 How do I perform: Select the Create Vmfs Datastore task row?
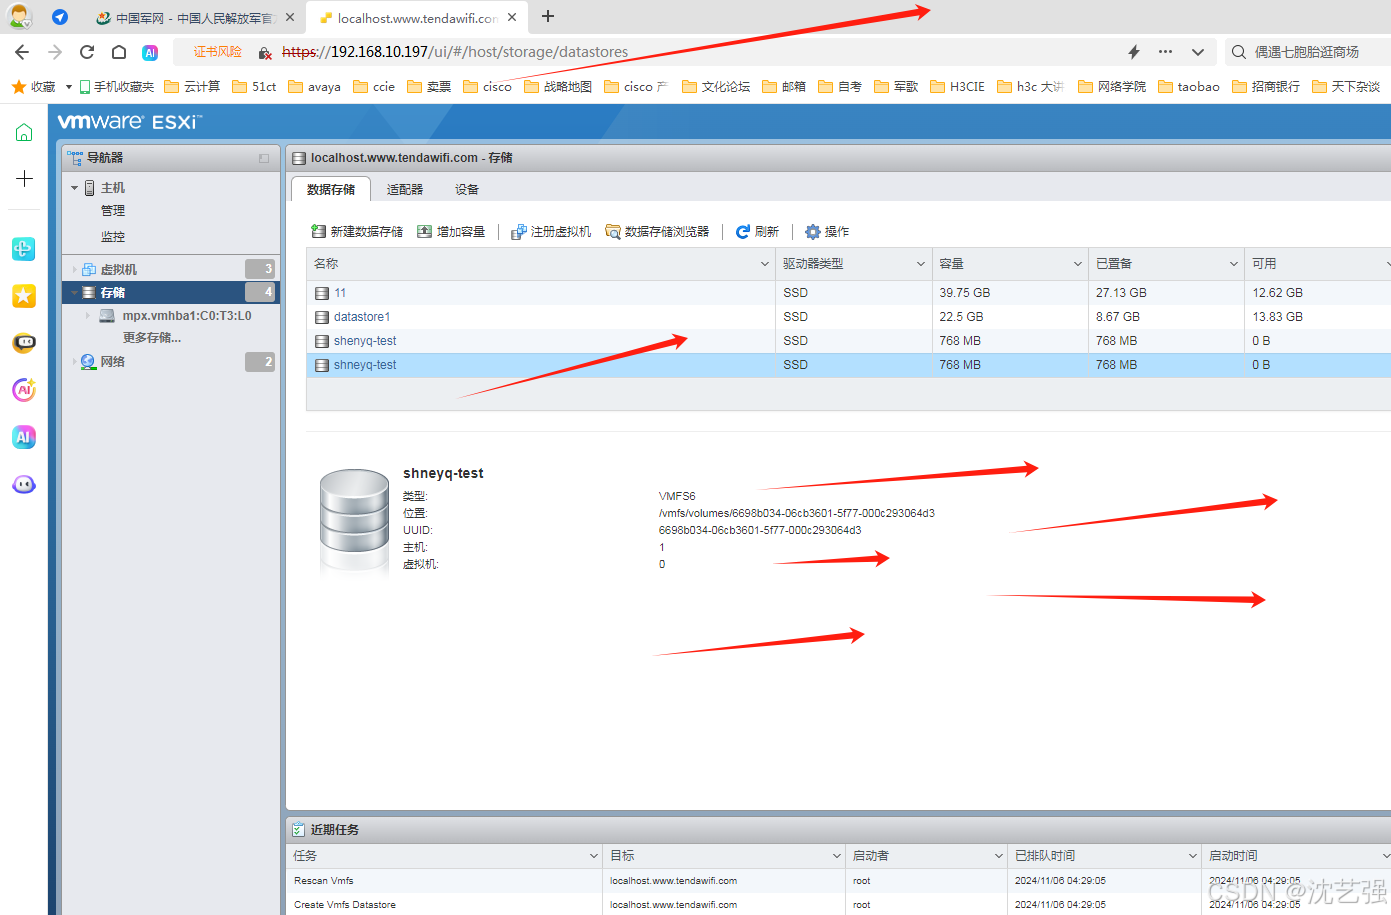[838, 905]
